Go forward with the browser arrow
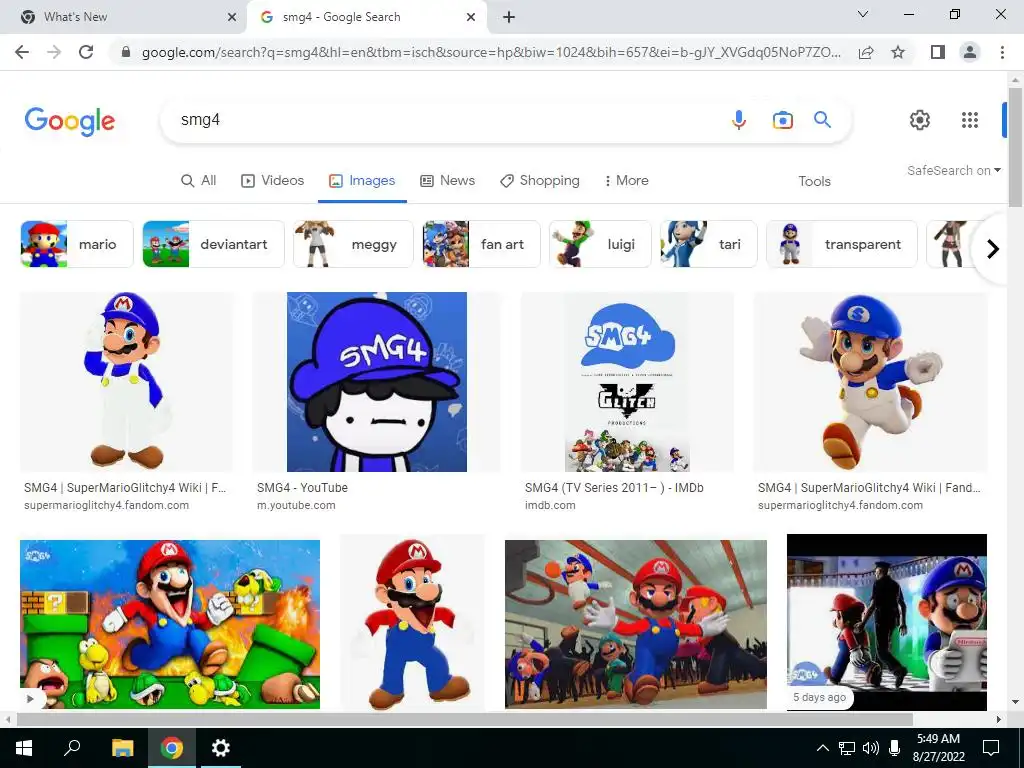 point(54,52)
